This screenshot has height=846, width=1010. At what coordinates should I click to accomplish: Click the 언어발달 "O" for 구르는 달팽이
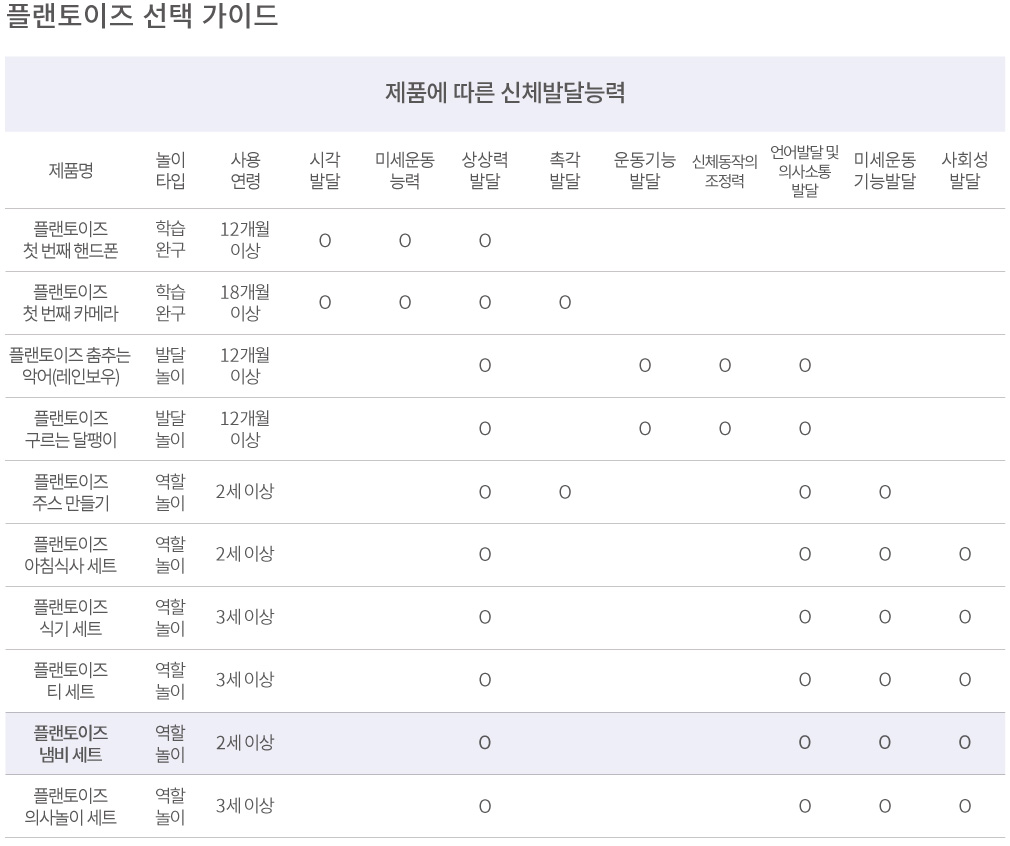point(805,429)
